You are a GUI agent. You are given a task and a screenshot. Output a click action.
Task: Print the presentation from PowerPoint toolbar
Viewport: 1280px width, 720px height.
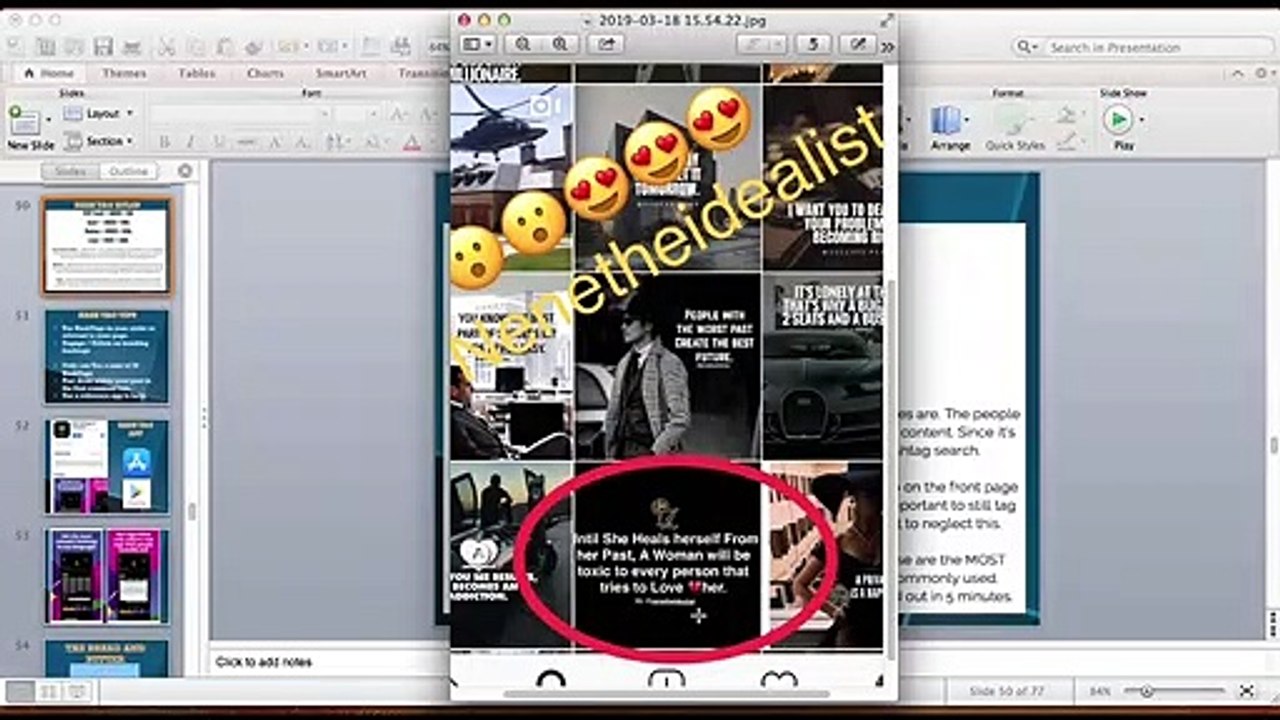point(131,47)
